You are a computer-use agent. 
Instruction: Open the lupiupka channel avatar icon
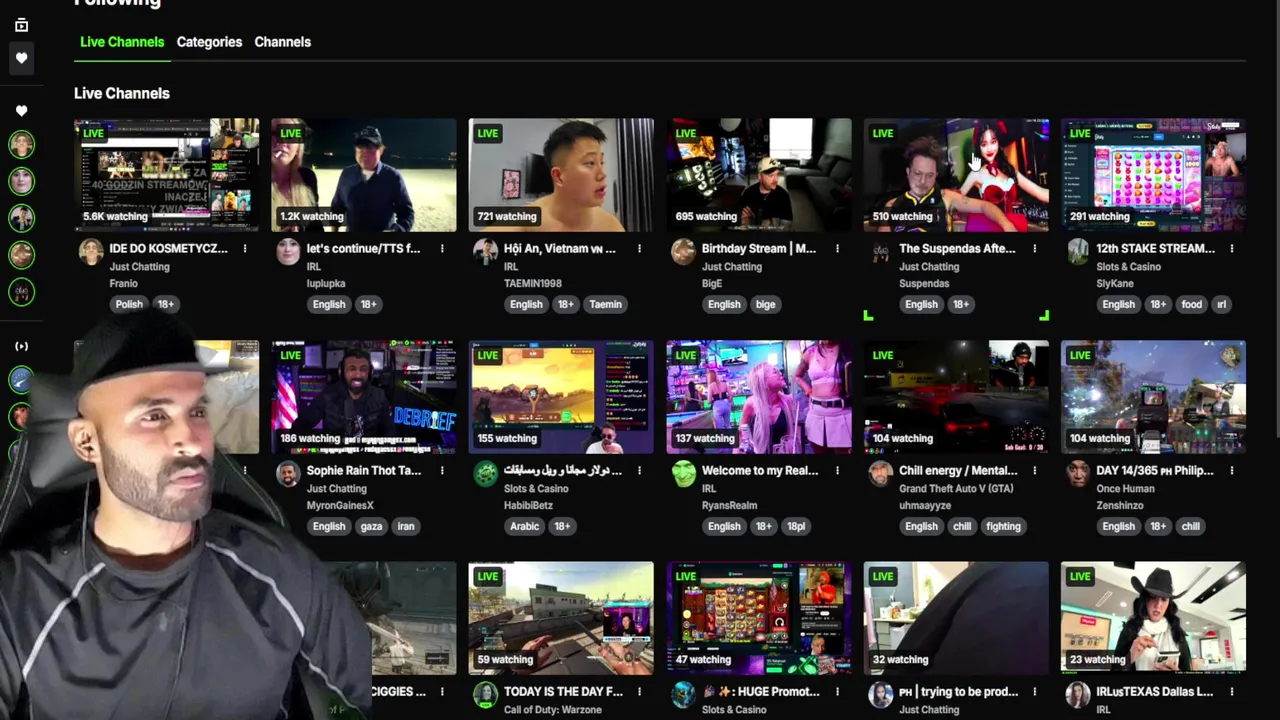[x=288, y=252]
